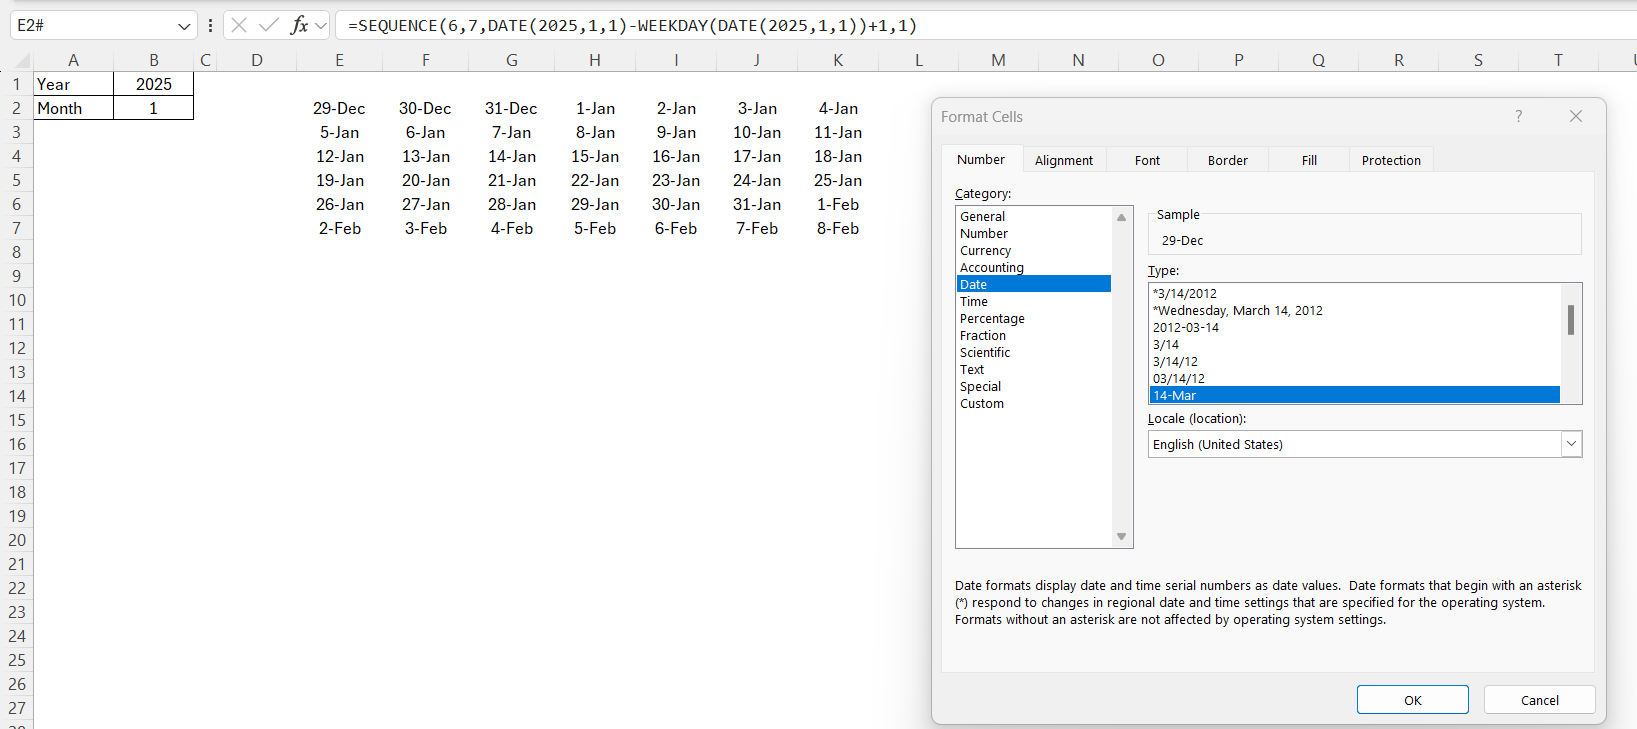Select cell A1 labeled Year
This screenshot has width=1637, height=729.
(x=73, y=84)
